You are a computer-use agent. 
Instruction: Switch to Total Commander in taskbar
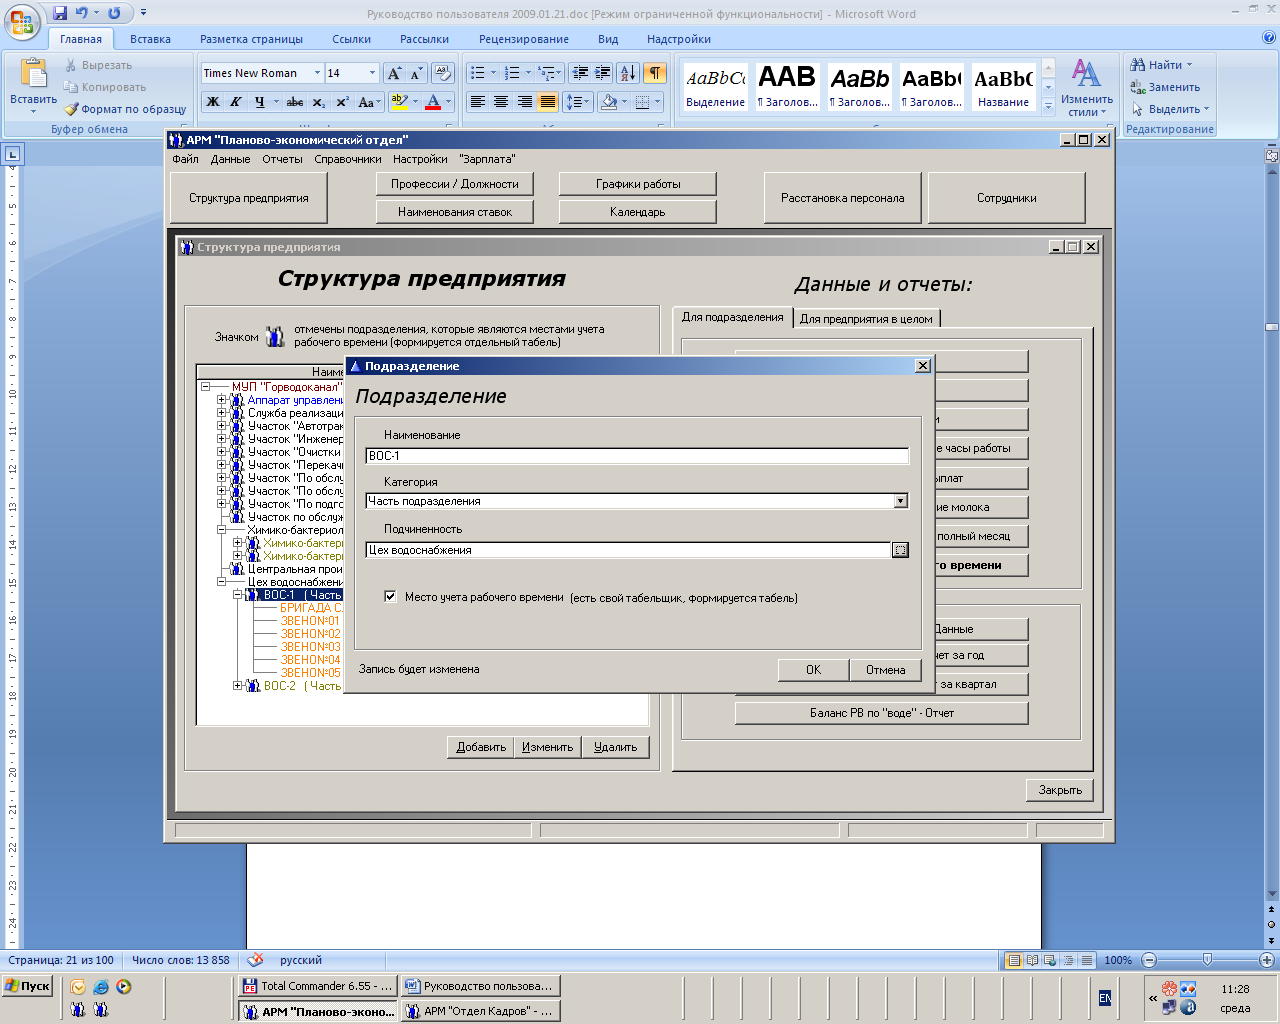(318, 986)
